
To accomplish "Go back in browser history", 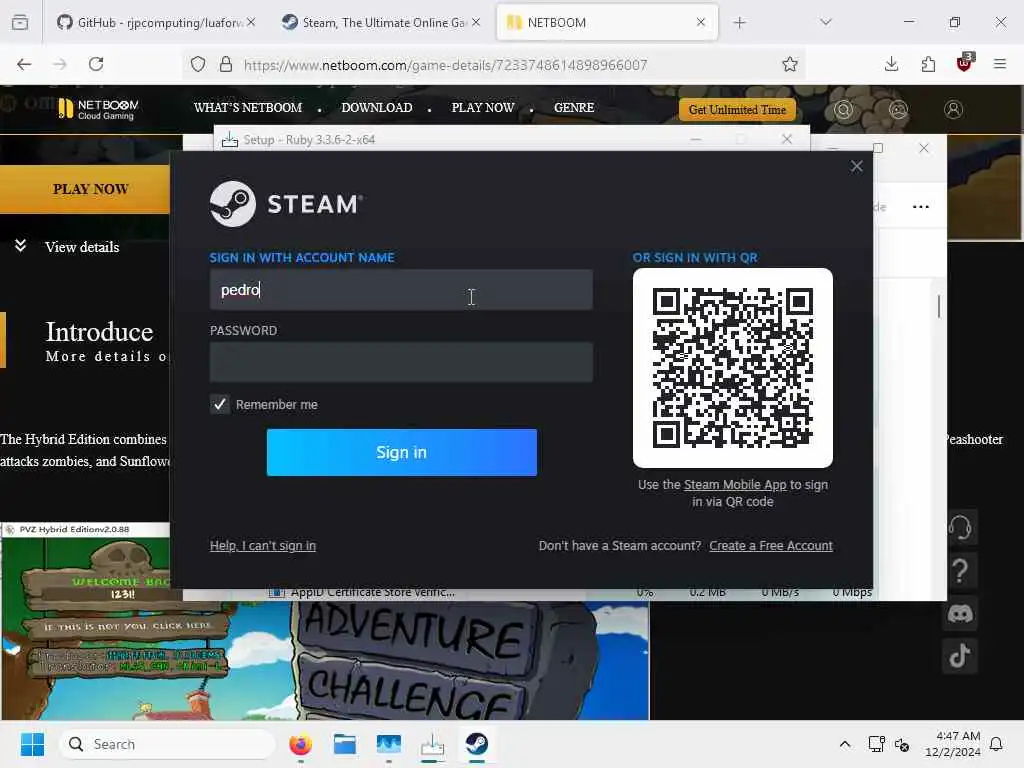I will (x=24, y=64).
